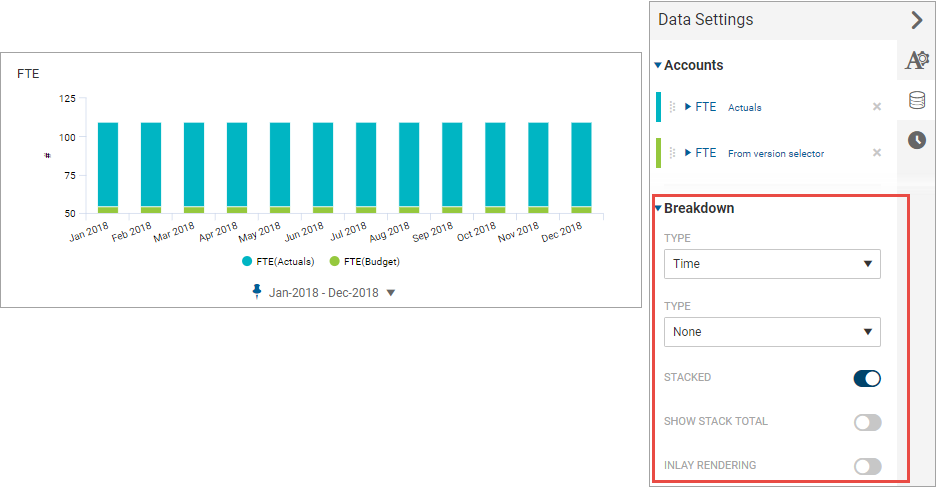
Task: Open the text formatting settings icon
Action: (917, 60)
